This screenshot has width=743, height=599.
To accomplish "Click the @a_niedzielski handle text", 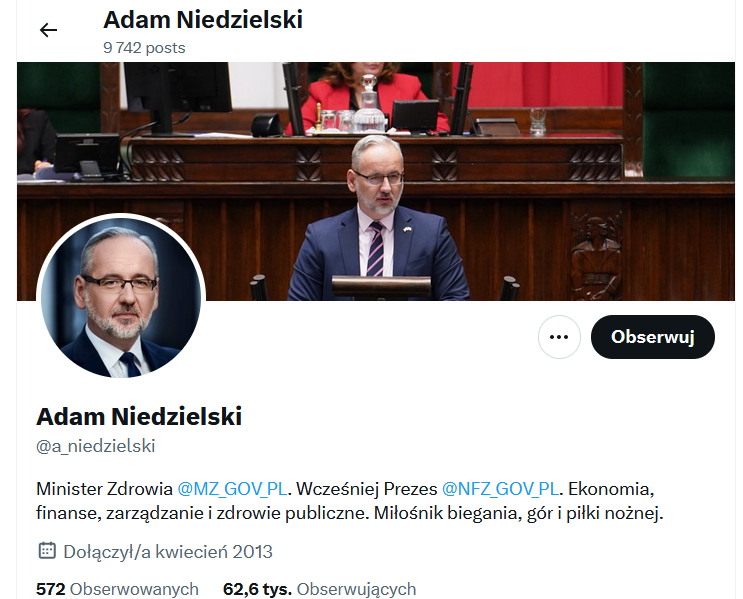I will (96, 446).
